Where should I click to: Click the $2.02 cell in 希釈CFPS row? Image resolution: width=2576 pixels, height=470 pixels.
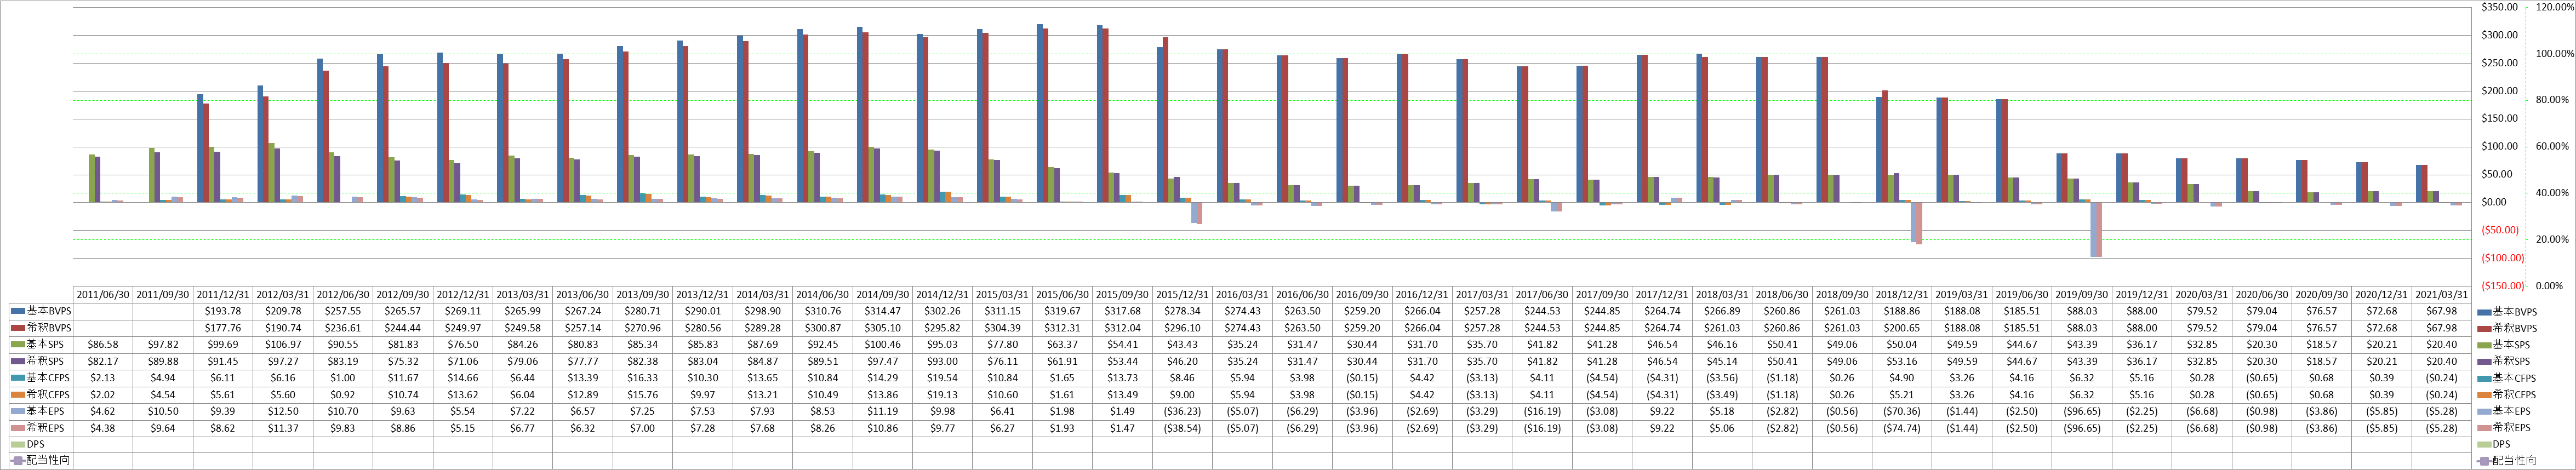point(103,395)
